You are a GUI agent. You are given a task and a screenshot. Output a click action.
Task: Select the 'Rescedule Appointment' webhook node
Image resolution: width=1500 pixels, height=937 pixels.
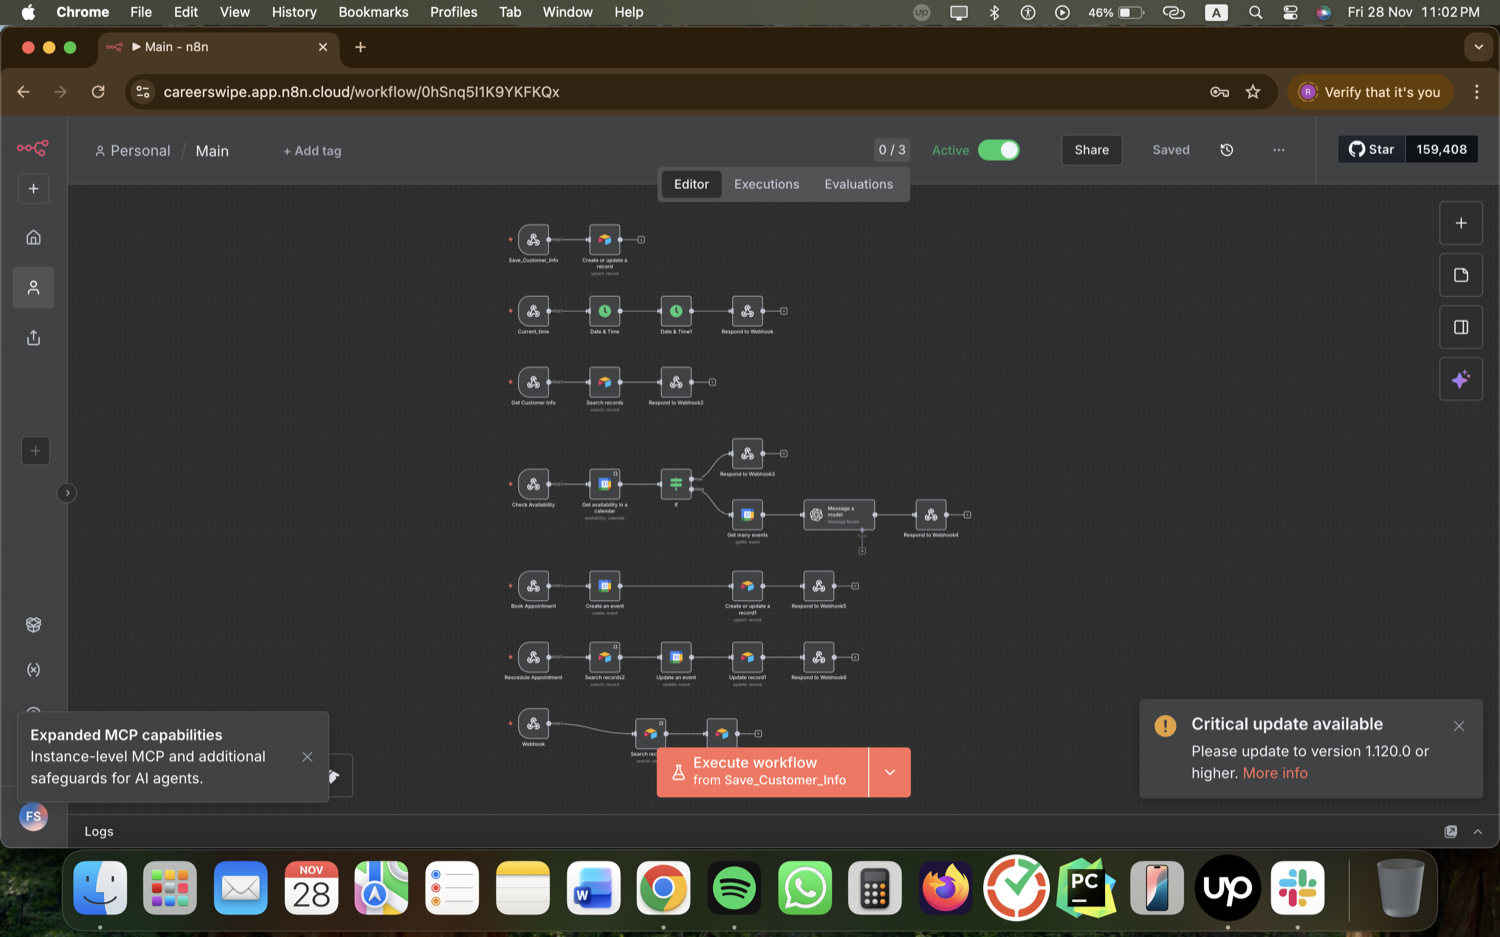pyautogui.click(x=533, y=657)
